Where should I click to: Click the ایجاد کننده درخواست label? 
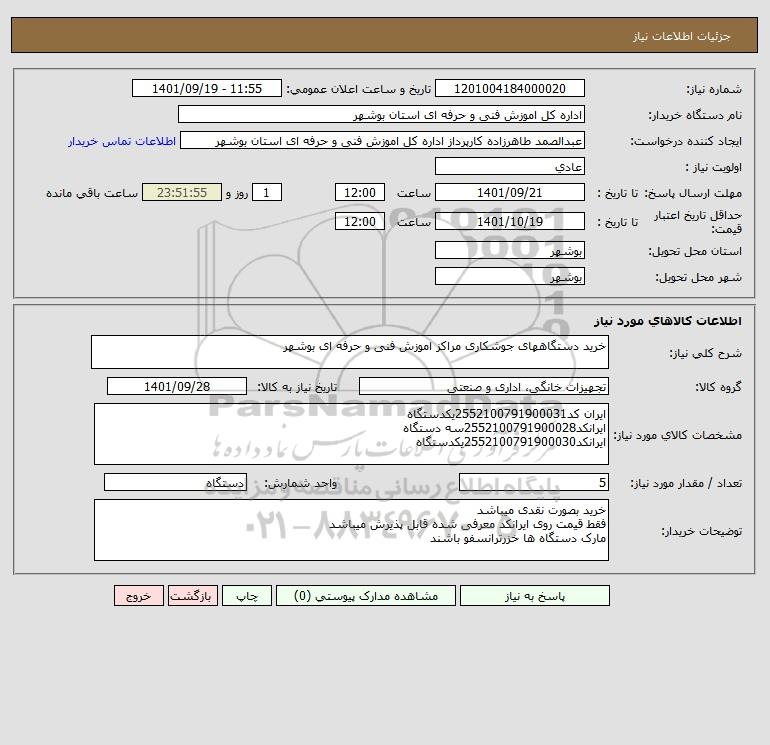click(x=686, y=141)
